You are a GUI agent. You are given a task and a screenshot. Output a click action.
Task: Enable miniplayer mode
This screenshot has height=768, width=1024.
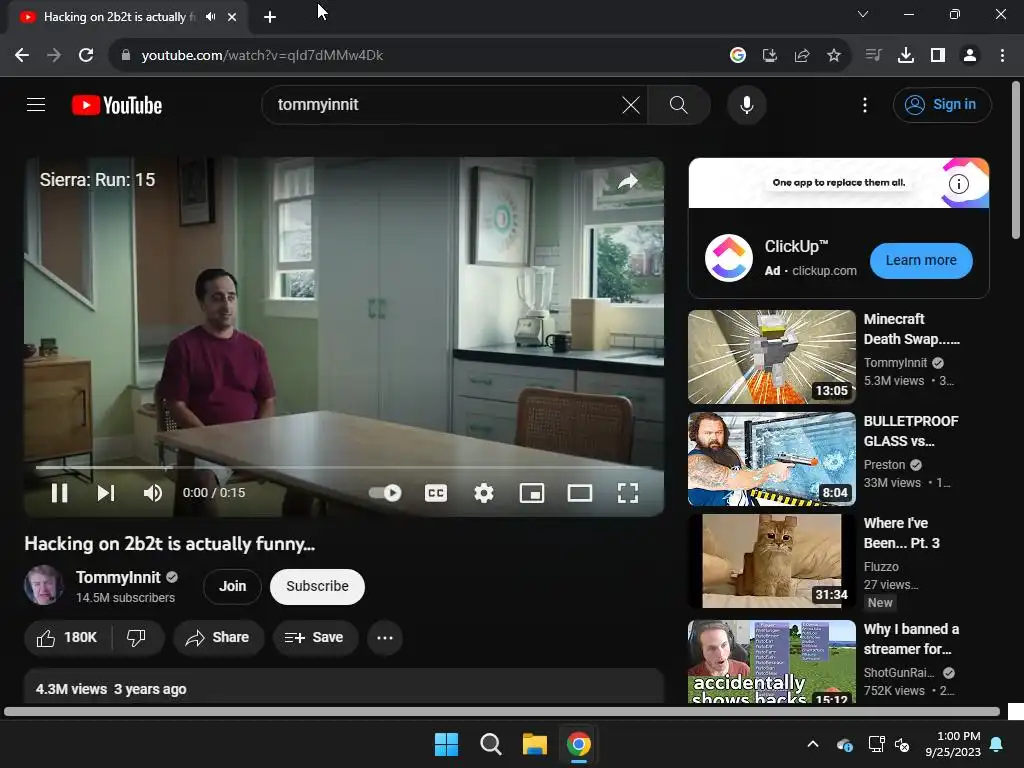[x=532, y=493]
